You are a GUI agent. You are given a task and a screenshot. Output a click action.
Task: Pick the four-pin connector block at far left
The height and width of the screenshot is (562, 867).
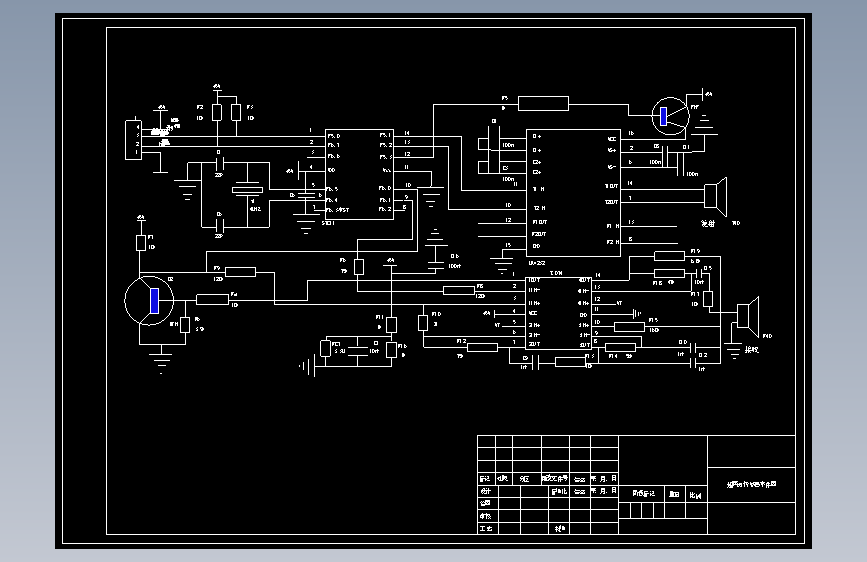[133, 139]
